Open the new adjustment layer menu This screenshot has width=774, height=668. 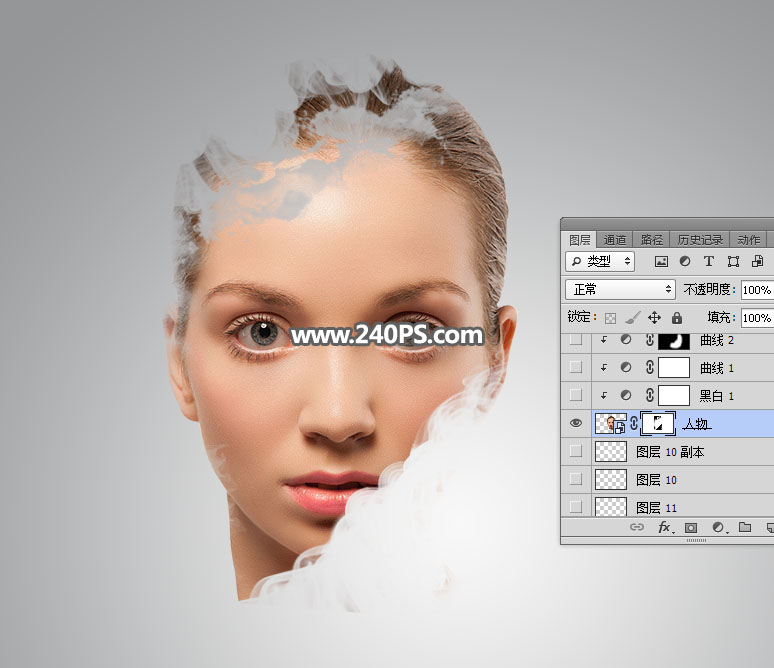(718, 527)
